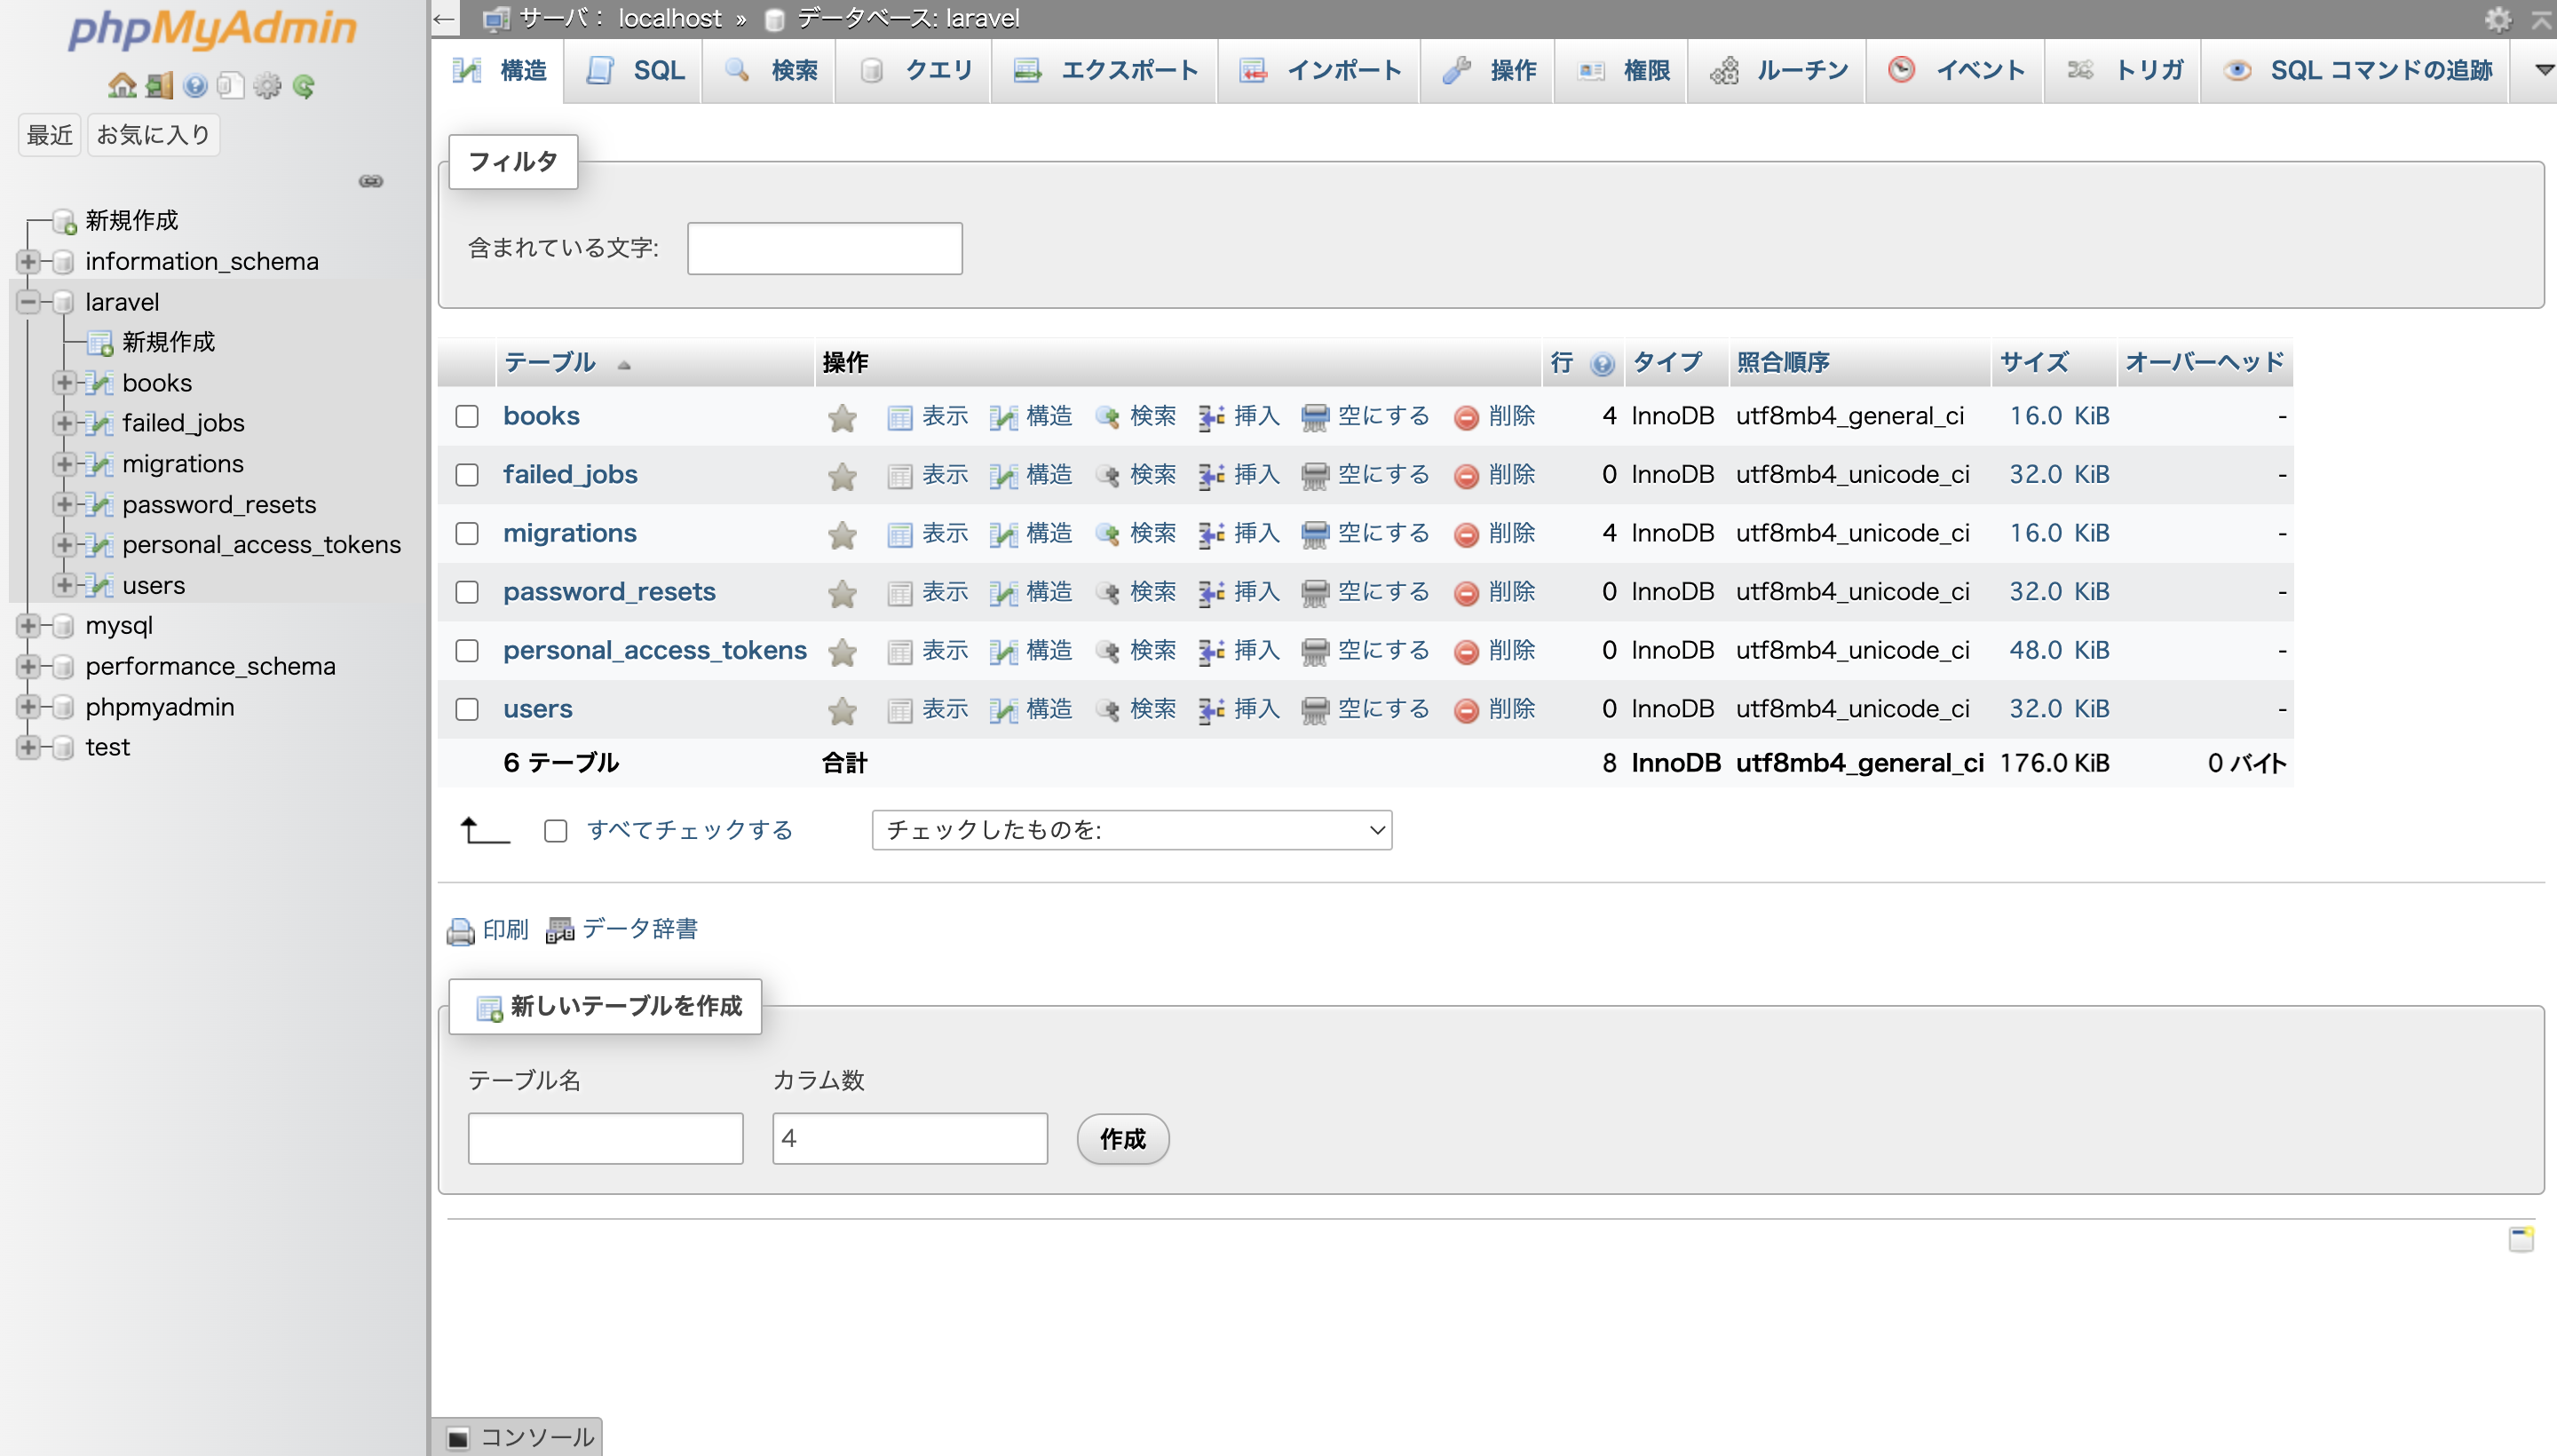Star the migrations table as favorite

point(843,535)
